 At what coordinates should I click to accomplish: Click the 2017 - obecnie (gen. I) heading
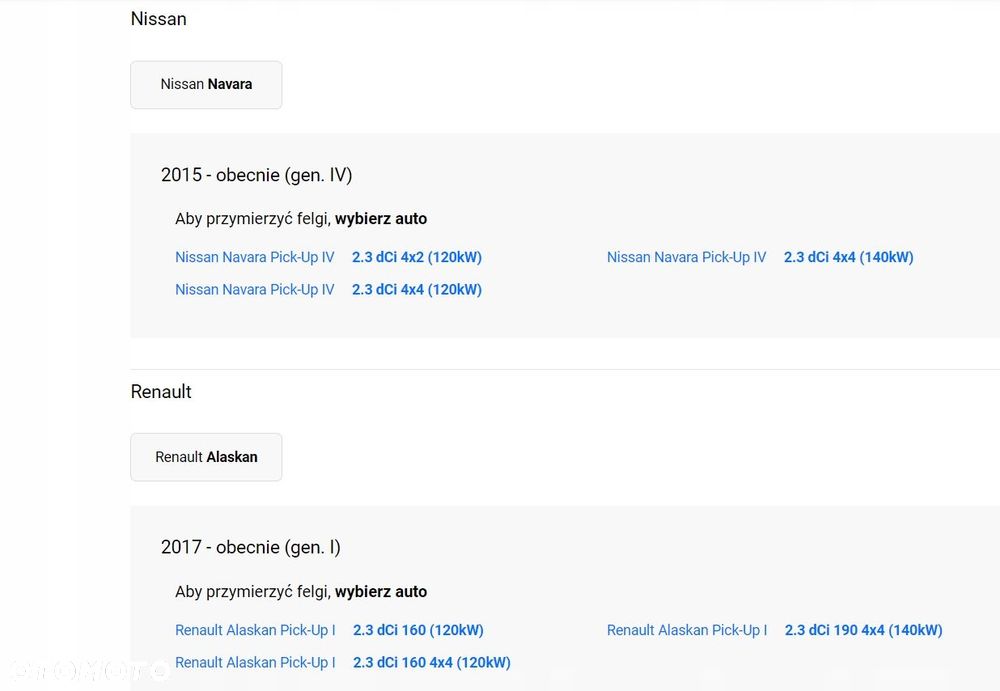pos(250,547)
